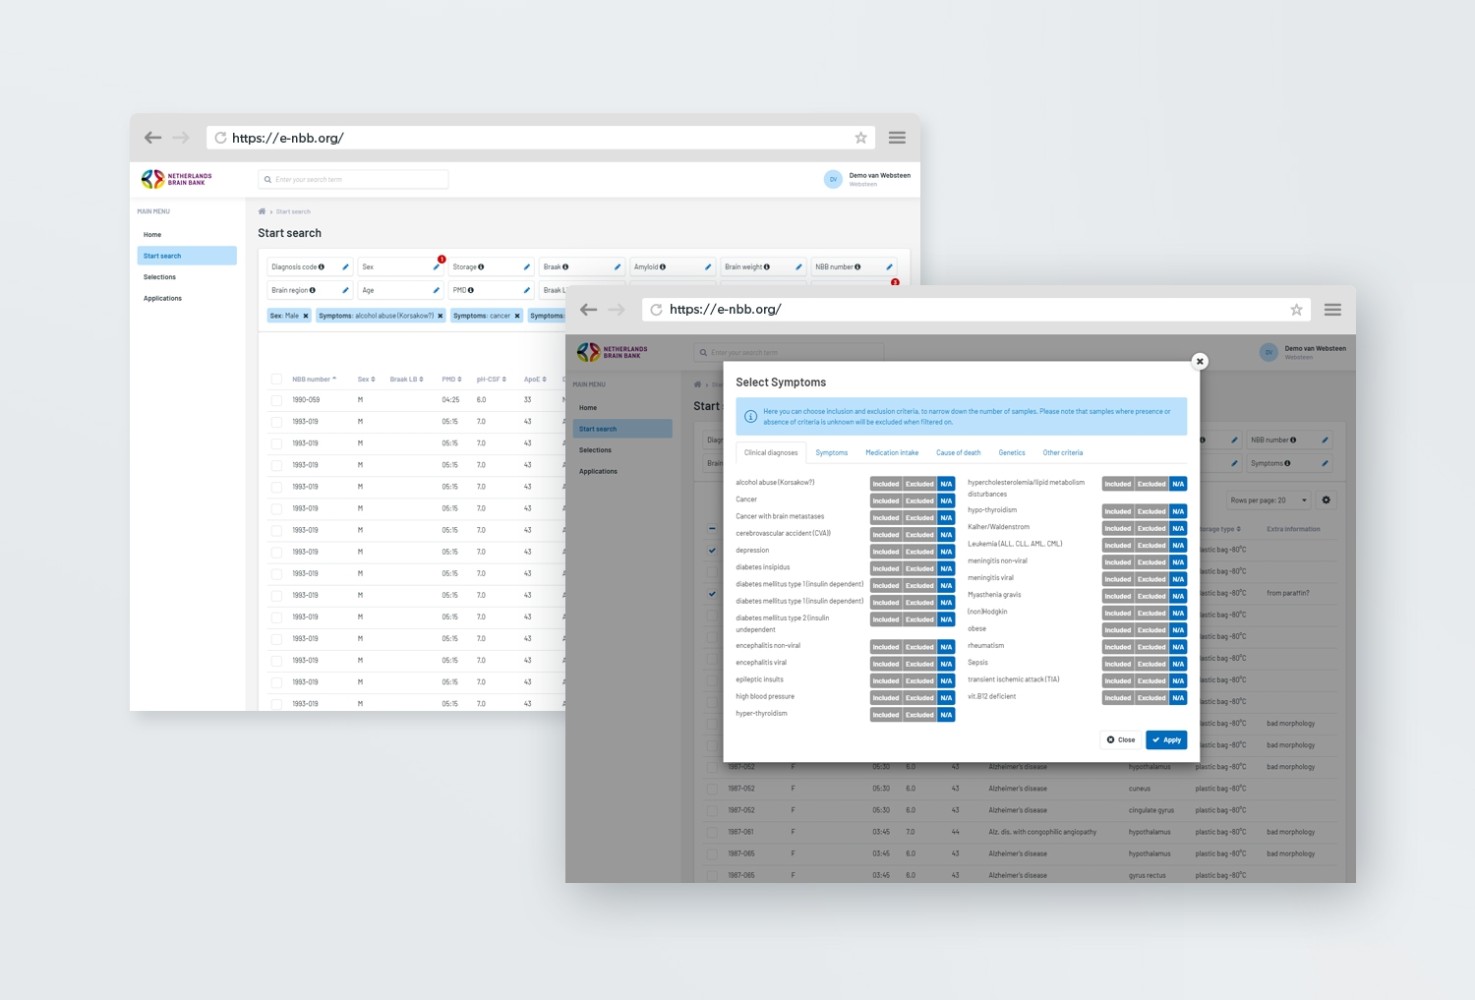Viewport: 1475px width, 1000px height.
Task: Open the hamburger menu of the rear browser window
Action: coord(897,138)
